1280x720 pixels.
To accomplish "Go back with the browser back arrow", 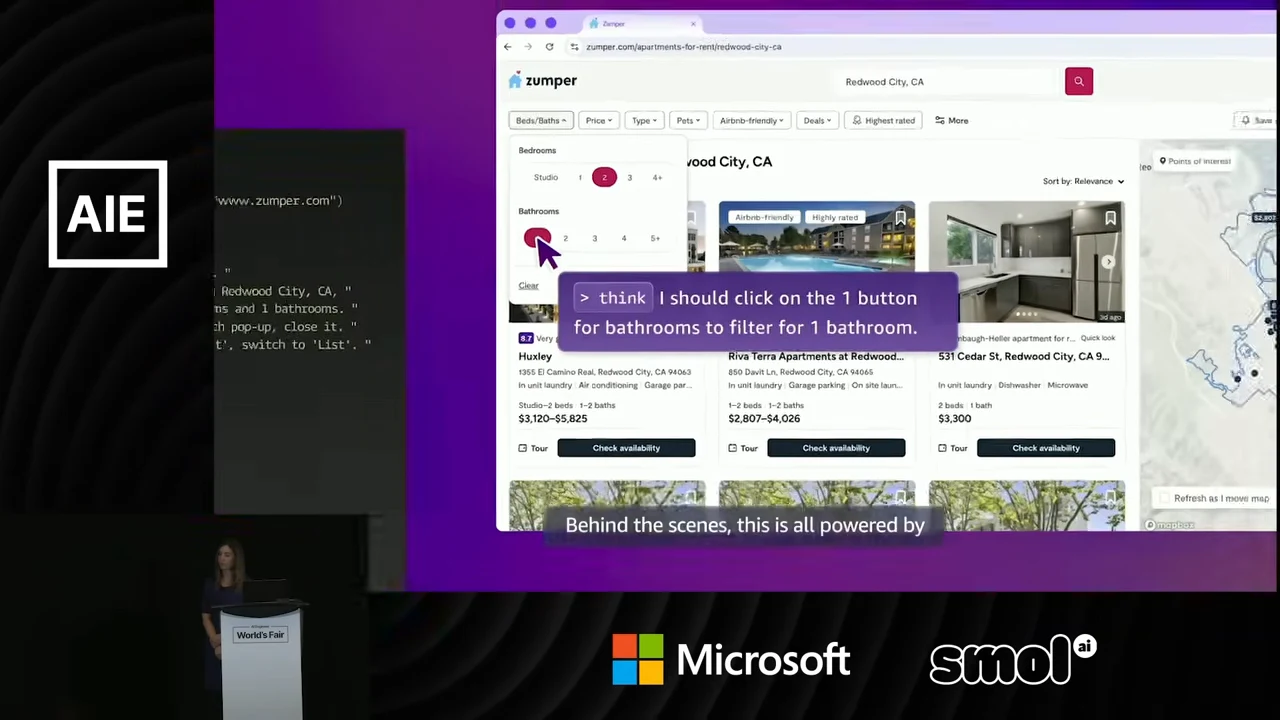I will tap(508, 47).
